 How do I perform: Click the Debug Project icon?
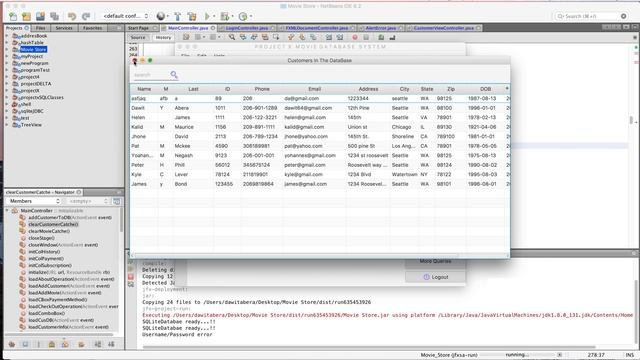coord(224,16)
